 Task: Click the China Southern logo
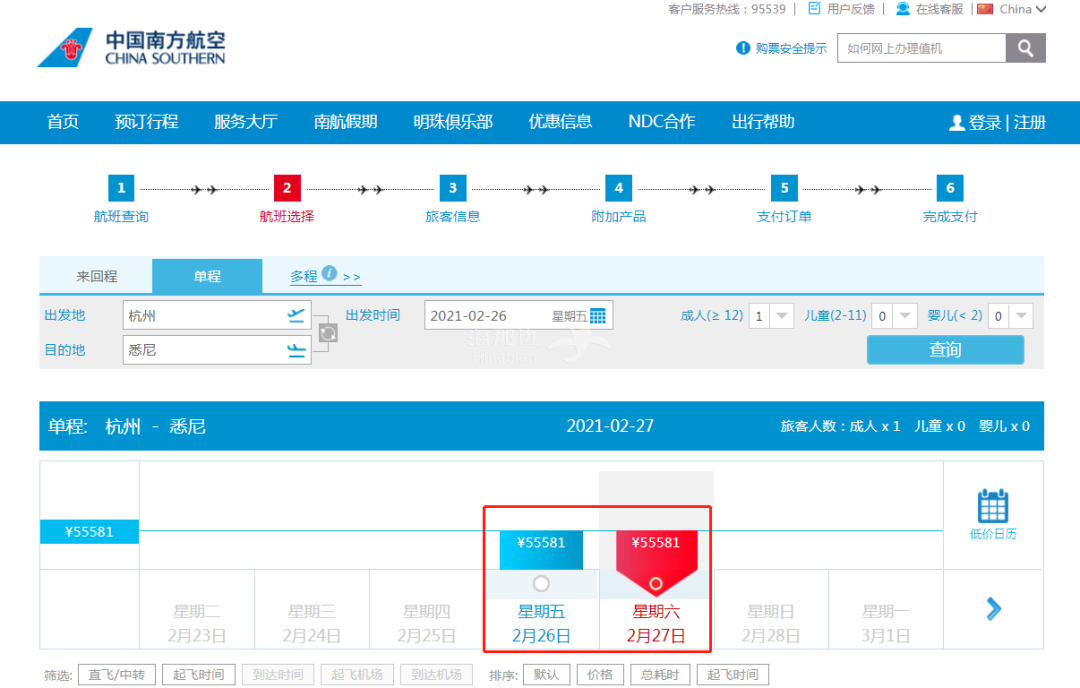point(132,48)
